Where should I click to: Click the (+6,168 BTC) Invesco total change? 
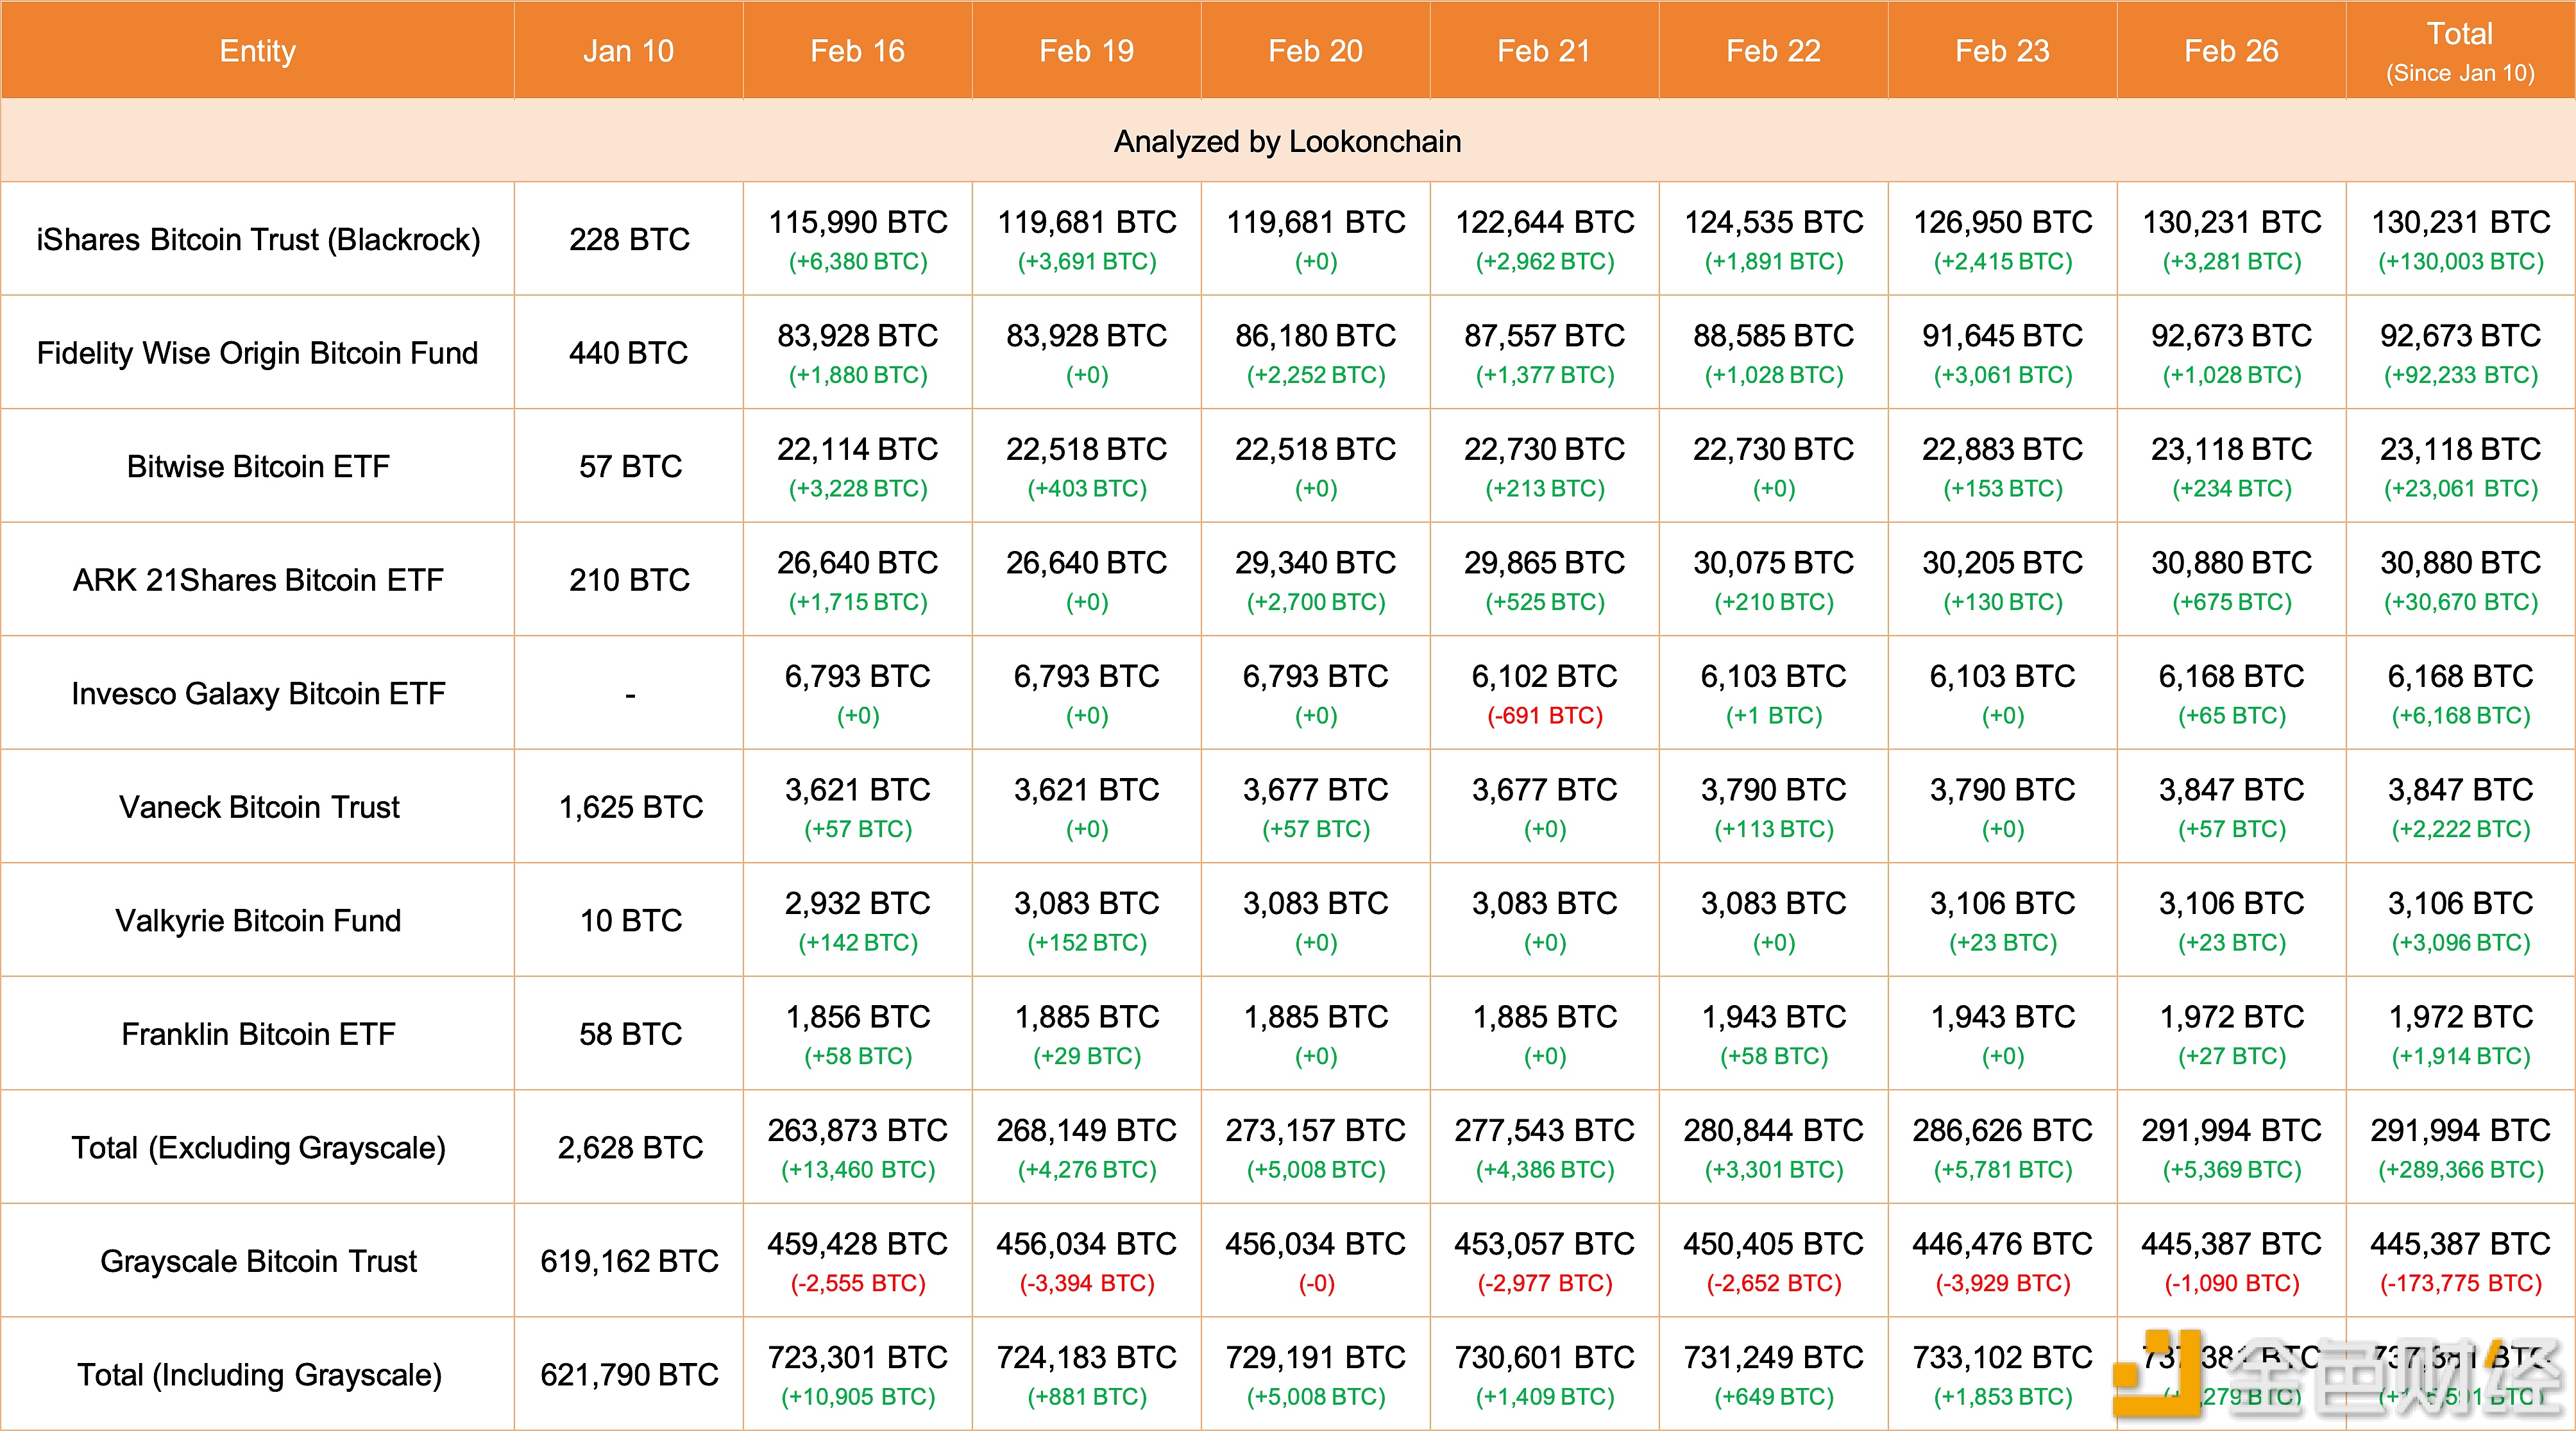[x=2460, y=716]
